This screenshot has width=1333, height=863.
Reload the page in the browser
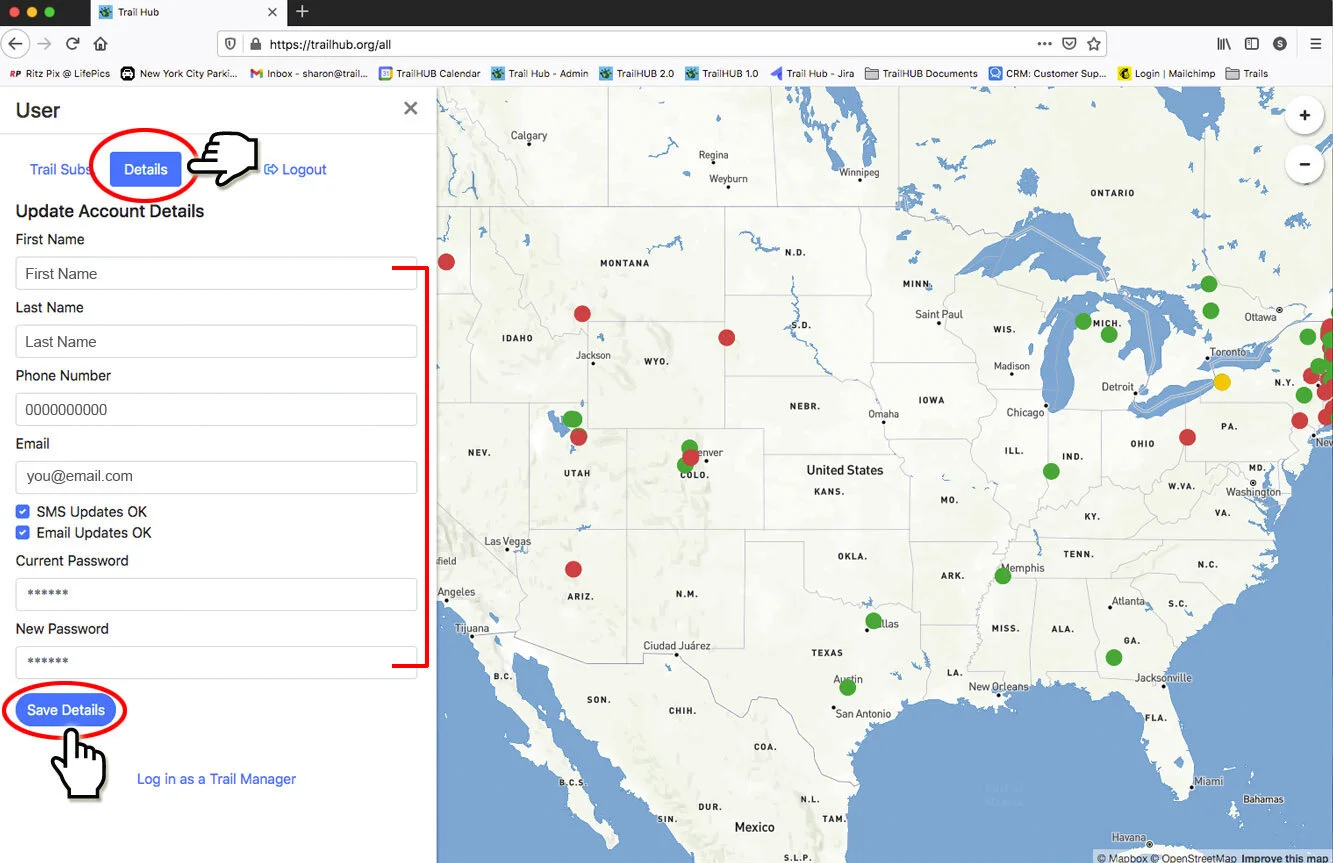click(x=72, y=44)
